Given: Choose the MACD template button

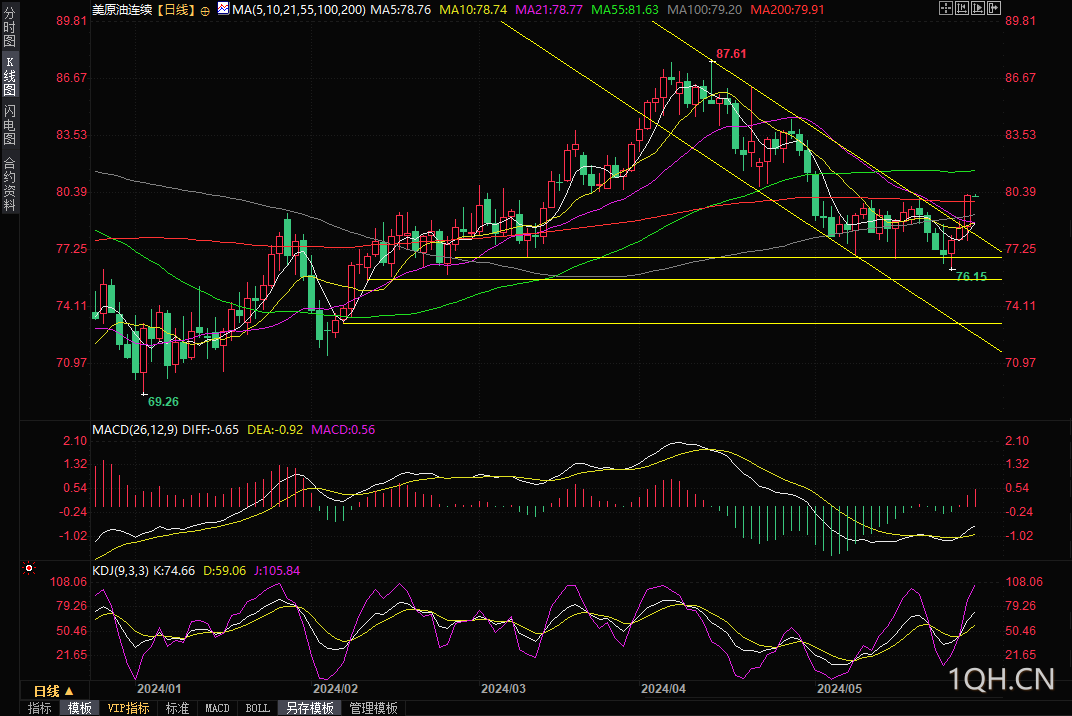Looking at the screenshot, I should (217, 708).
